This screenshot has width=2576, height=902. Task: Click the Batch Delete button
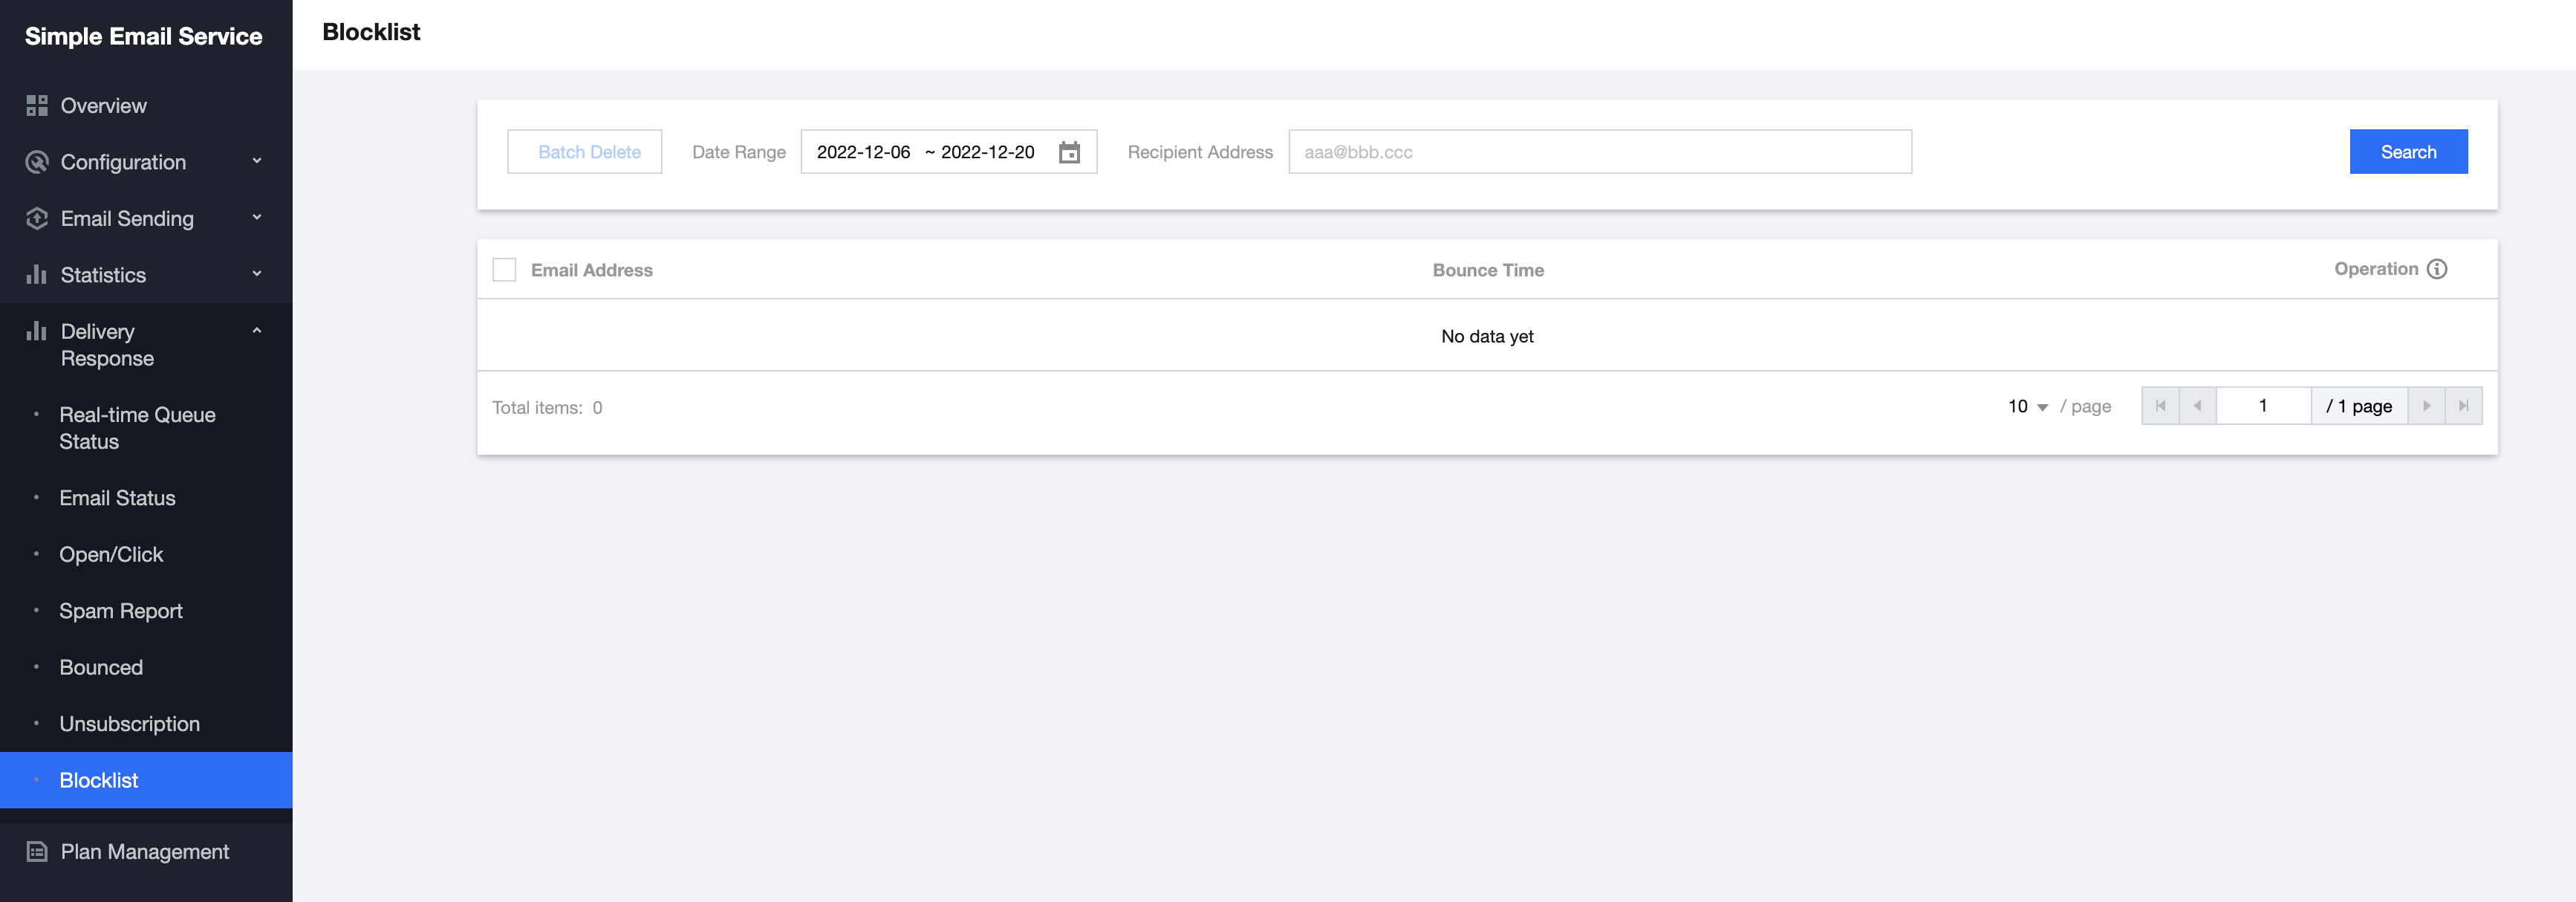pos(584,152)
